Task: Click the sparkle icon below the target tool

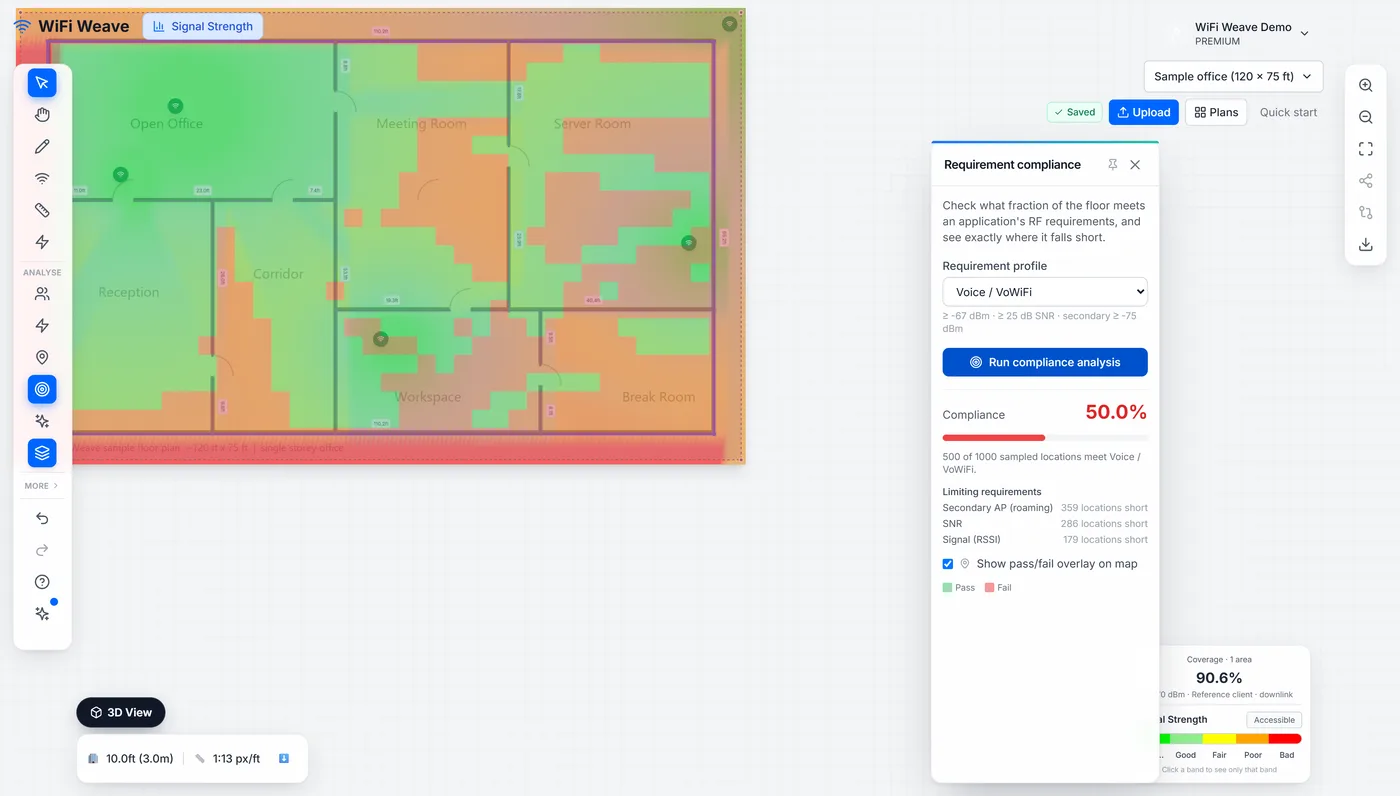Action: coord(42,421)
